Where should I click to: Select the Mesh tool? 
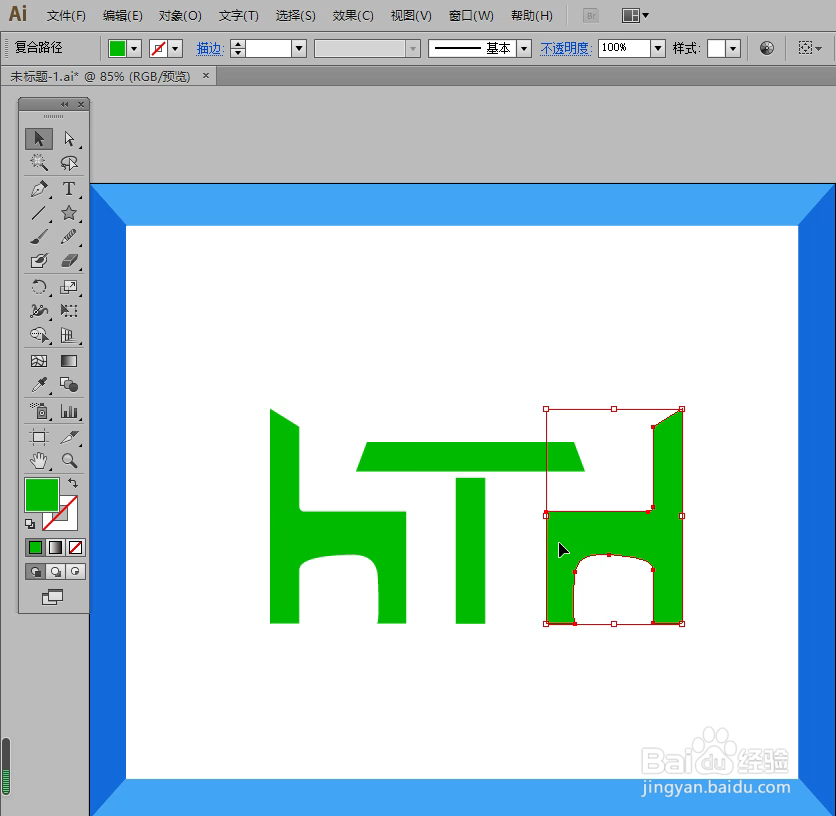[39, 361]
